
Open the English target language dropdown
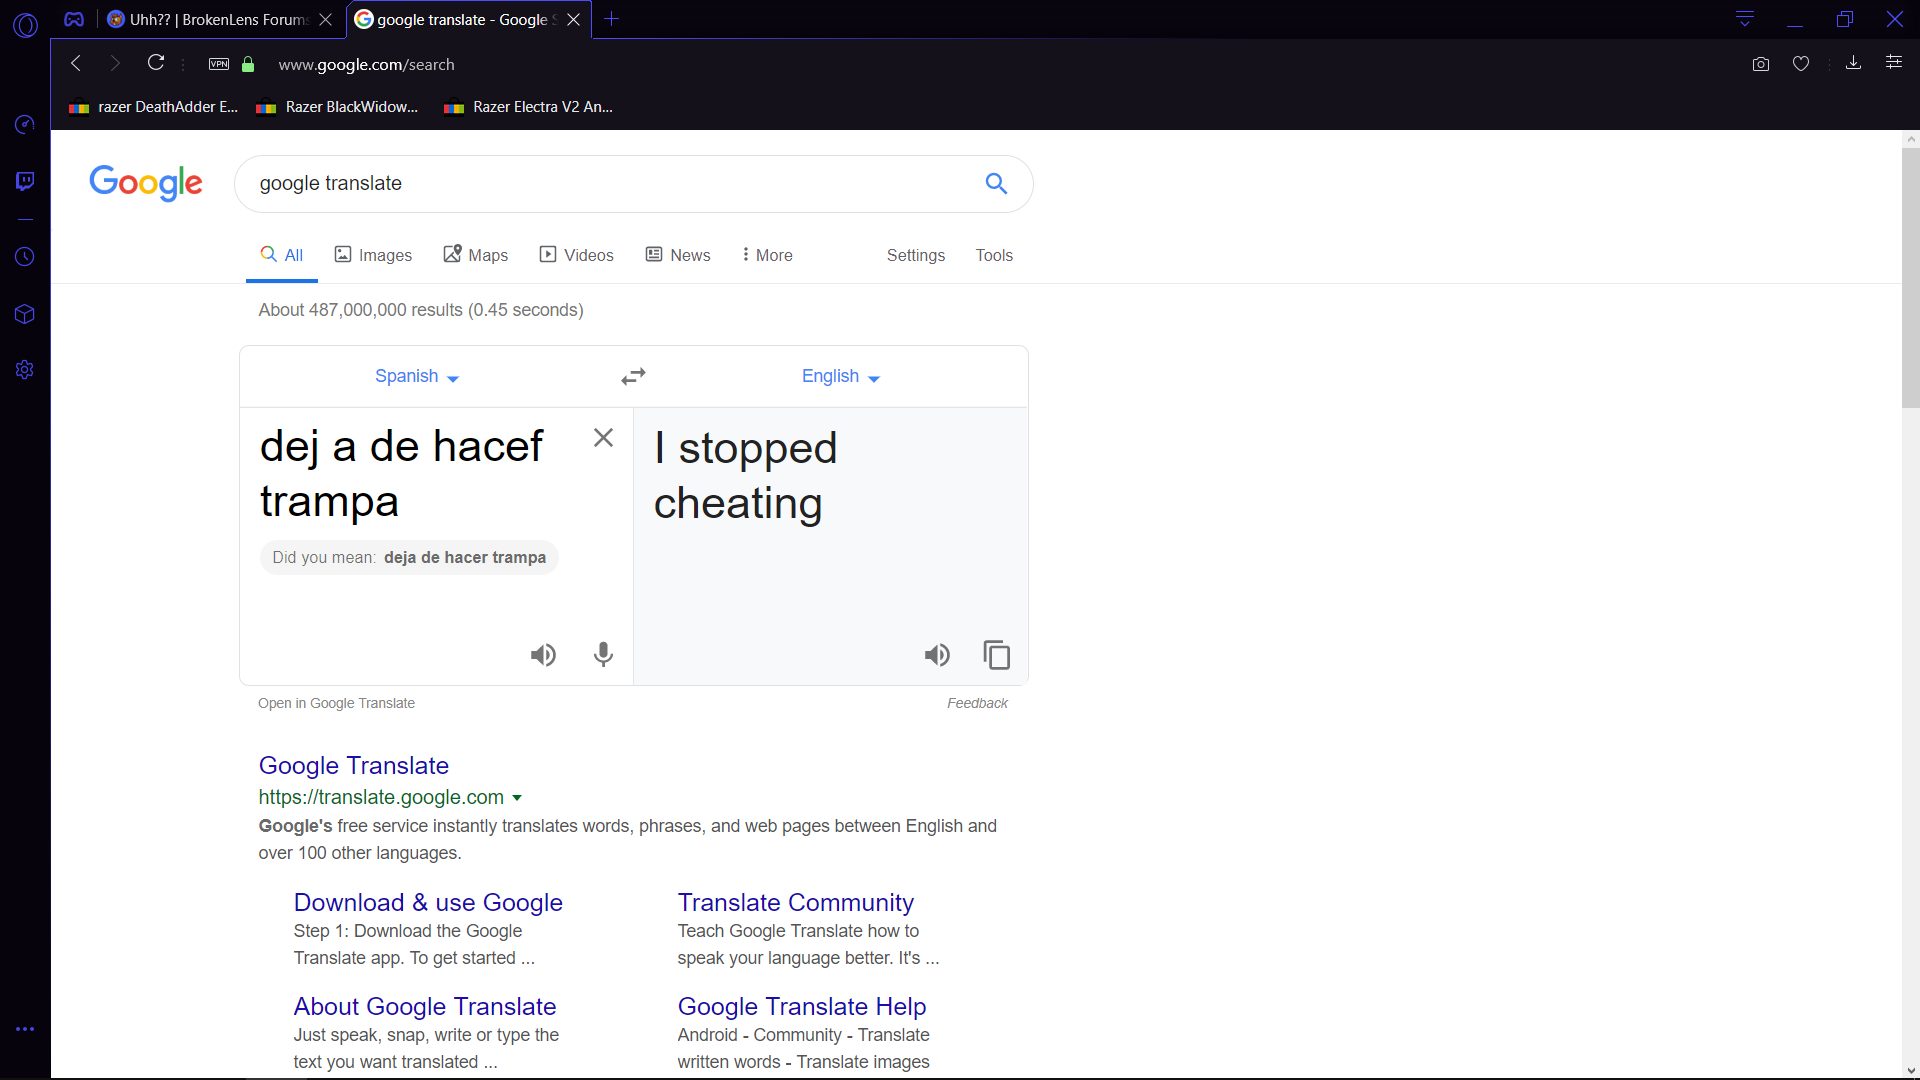pos(840,376)
